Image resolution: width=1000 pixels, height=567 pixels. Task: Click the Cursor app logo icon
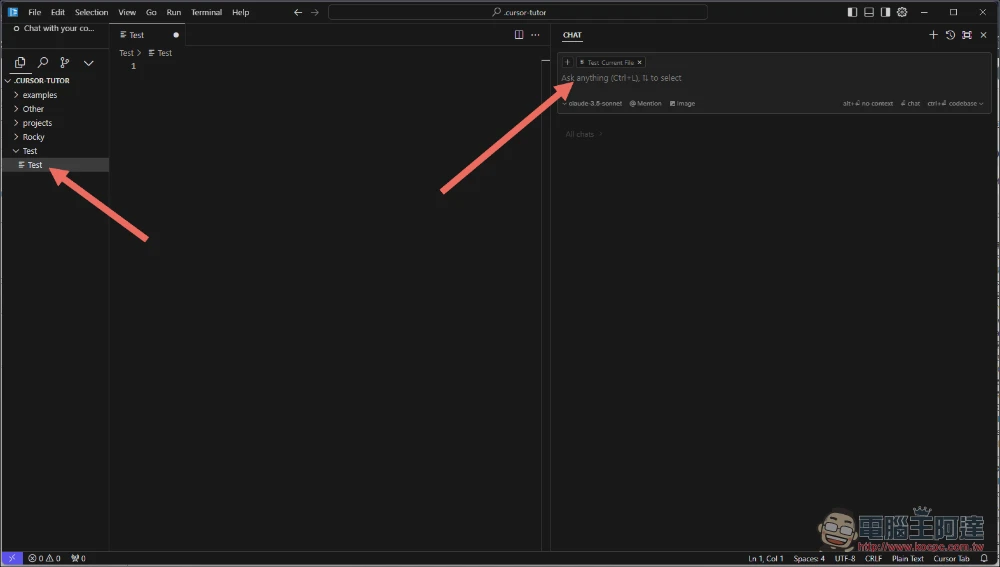tap(13, 12)
